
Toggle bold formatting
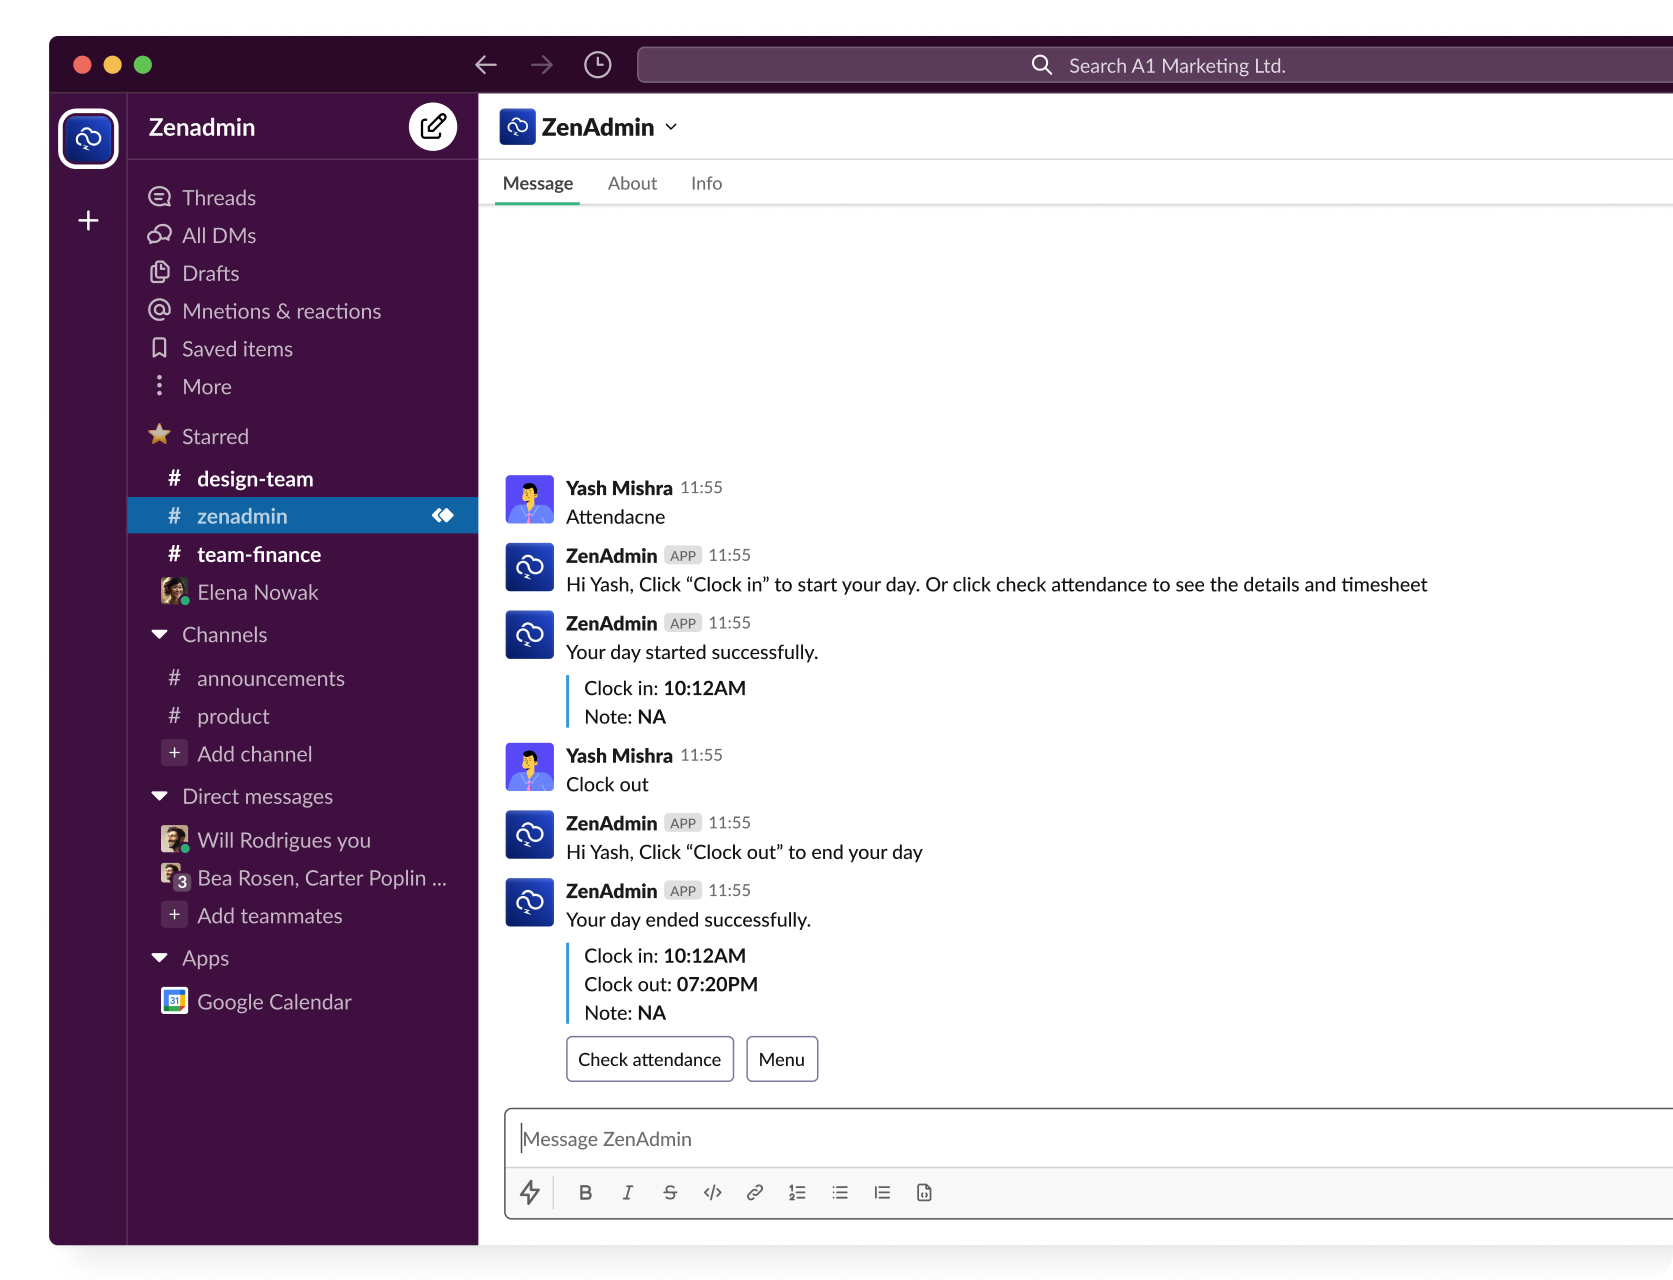pos(586,1192)
